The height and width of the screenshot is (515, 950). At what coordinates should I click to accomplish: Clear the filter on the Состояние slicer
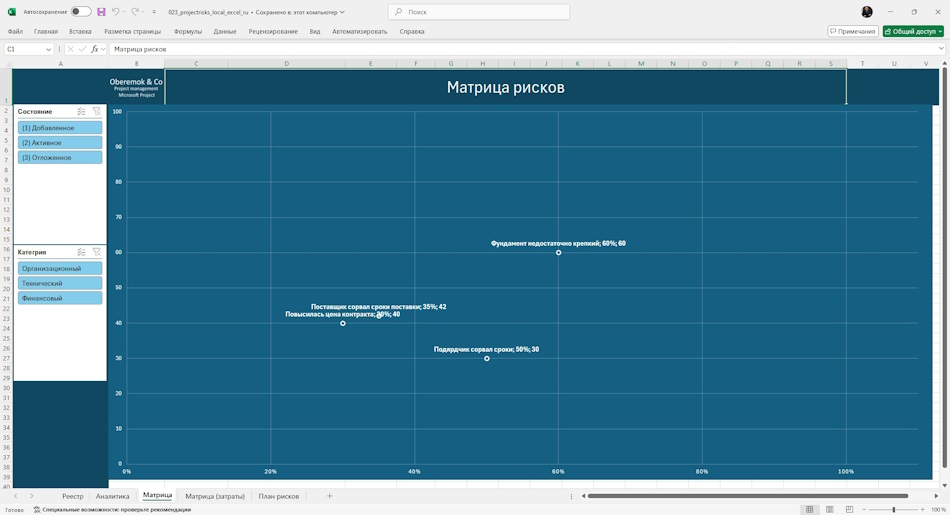pos(97,111)
